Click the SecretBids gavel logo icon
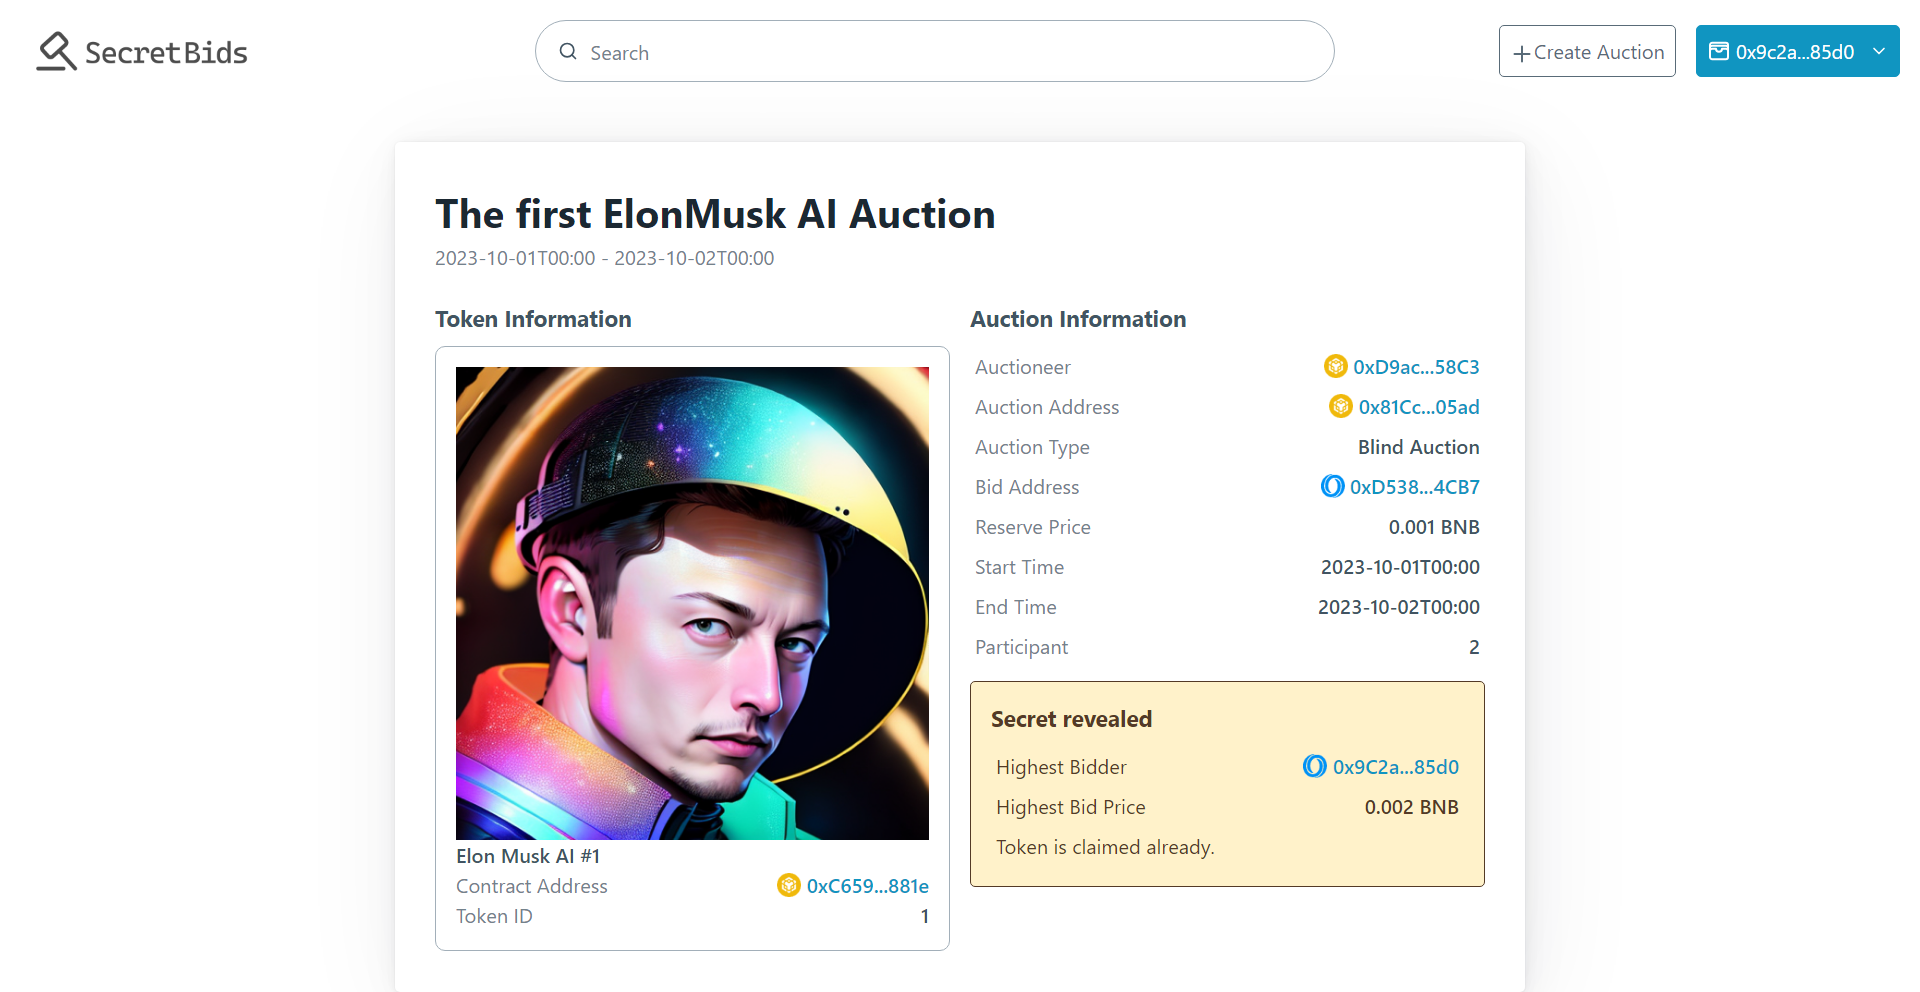1920x992 pixels. tap(57, 51)
